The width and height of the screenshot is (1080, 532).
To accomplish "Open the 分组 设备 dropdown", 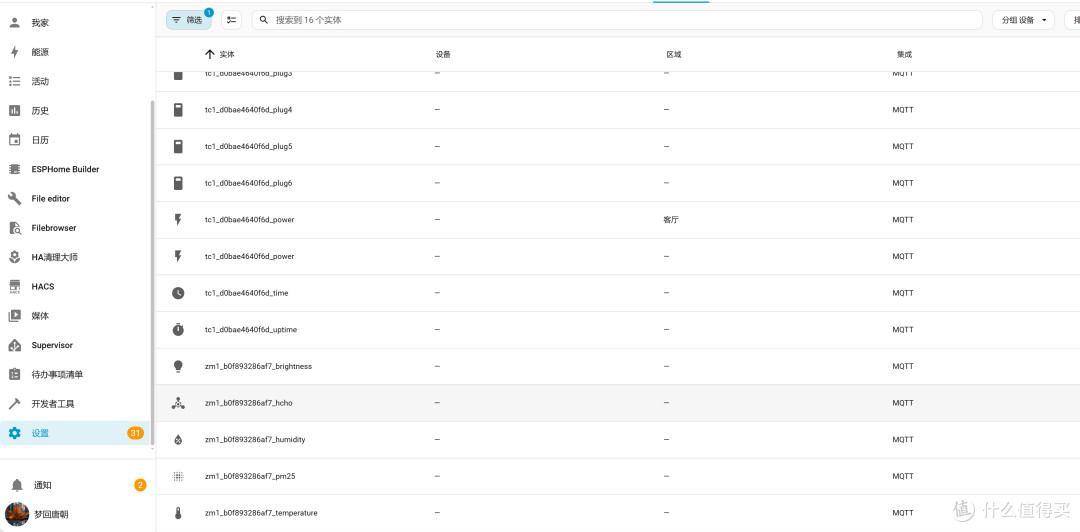I will click(x=1023, y=20).
